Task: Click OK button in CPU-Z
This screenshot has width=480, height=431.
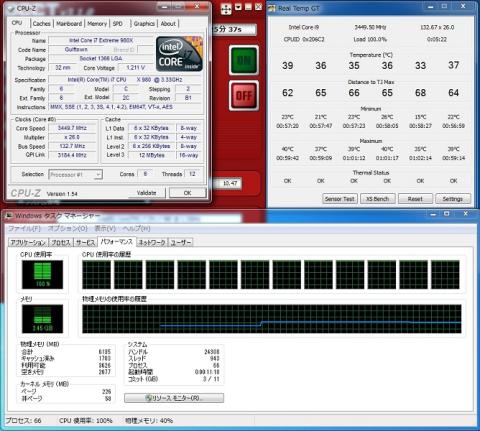Action: (x=187, y=193)
